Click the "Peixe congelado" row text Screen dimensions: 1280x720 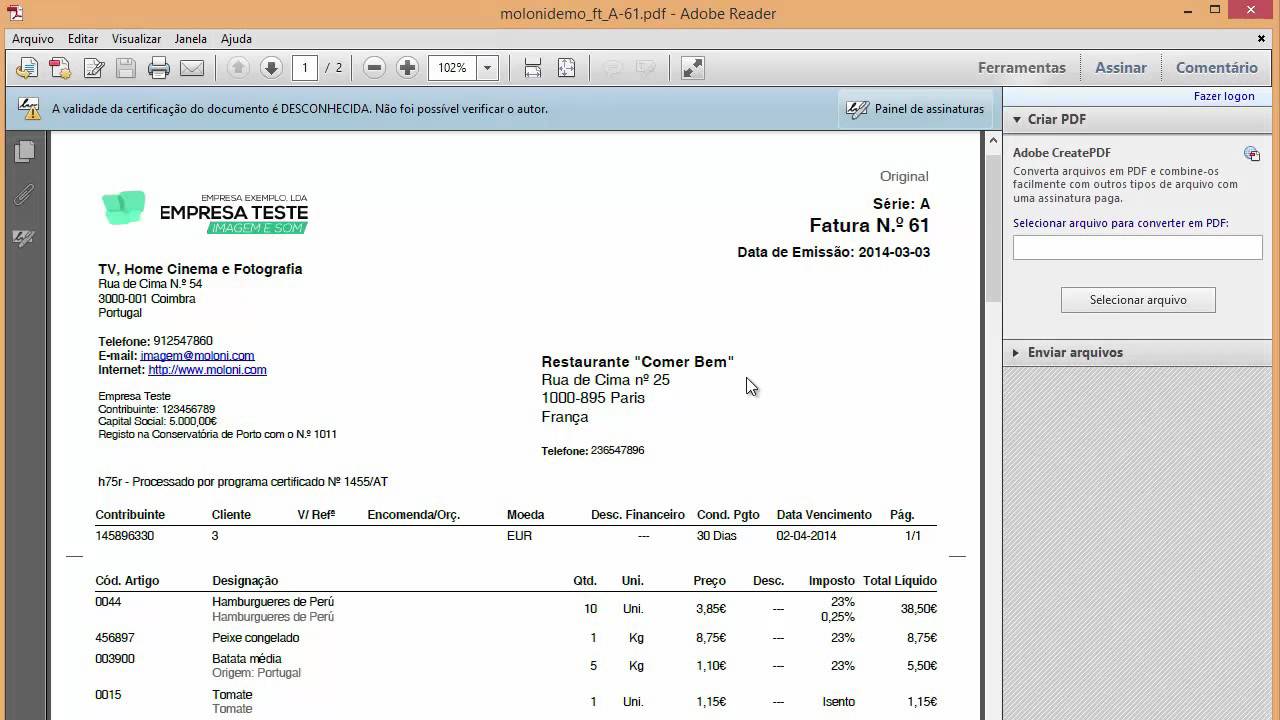255,638
